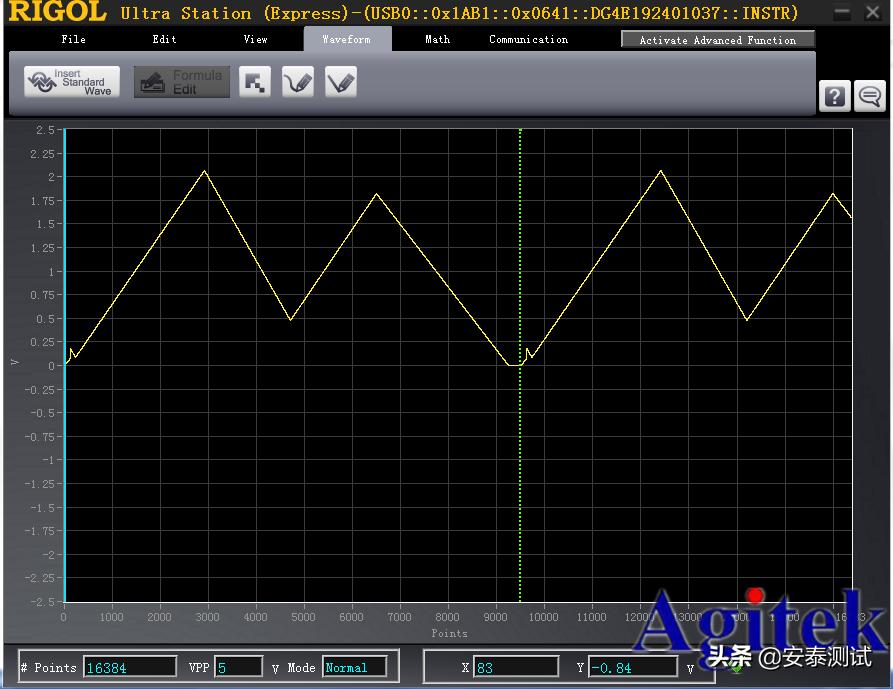Image resolution: width=893 pixels, height=689 pixels.
Task: Click the VPP value field
Action: click(239, 667)
